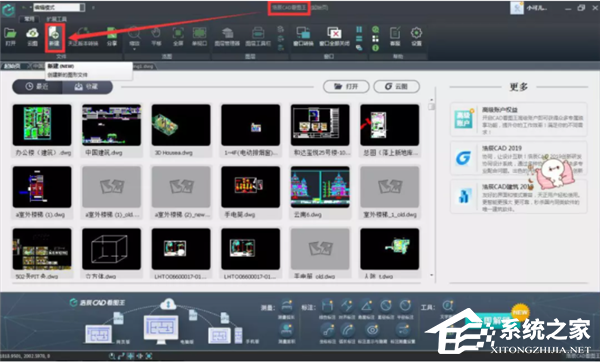
Task: Expand the 编辑模式 mode combo box
Action: (59, 7)
